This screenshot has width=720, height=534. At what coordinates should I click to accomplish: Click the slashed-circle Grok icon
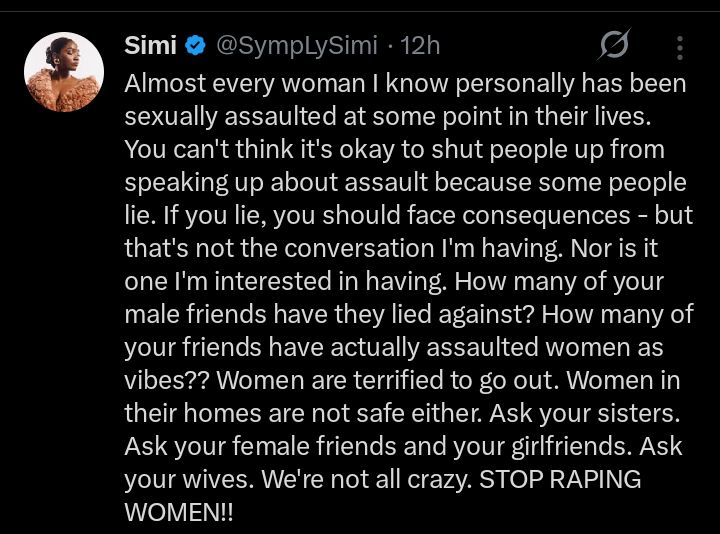(x=613, y=46)
